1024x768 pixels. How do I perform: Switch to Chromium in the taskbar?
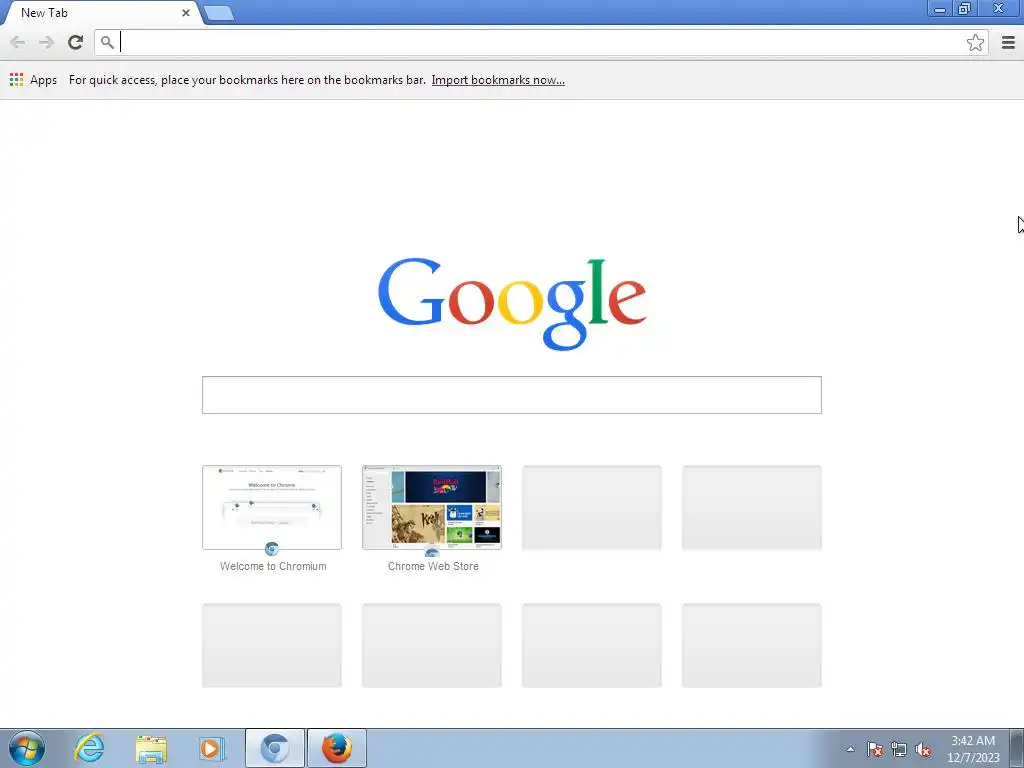(274, 748)
